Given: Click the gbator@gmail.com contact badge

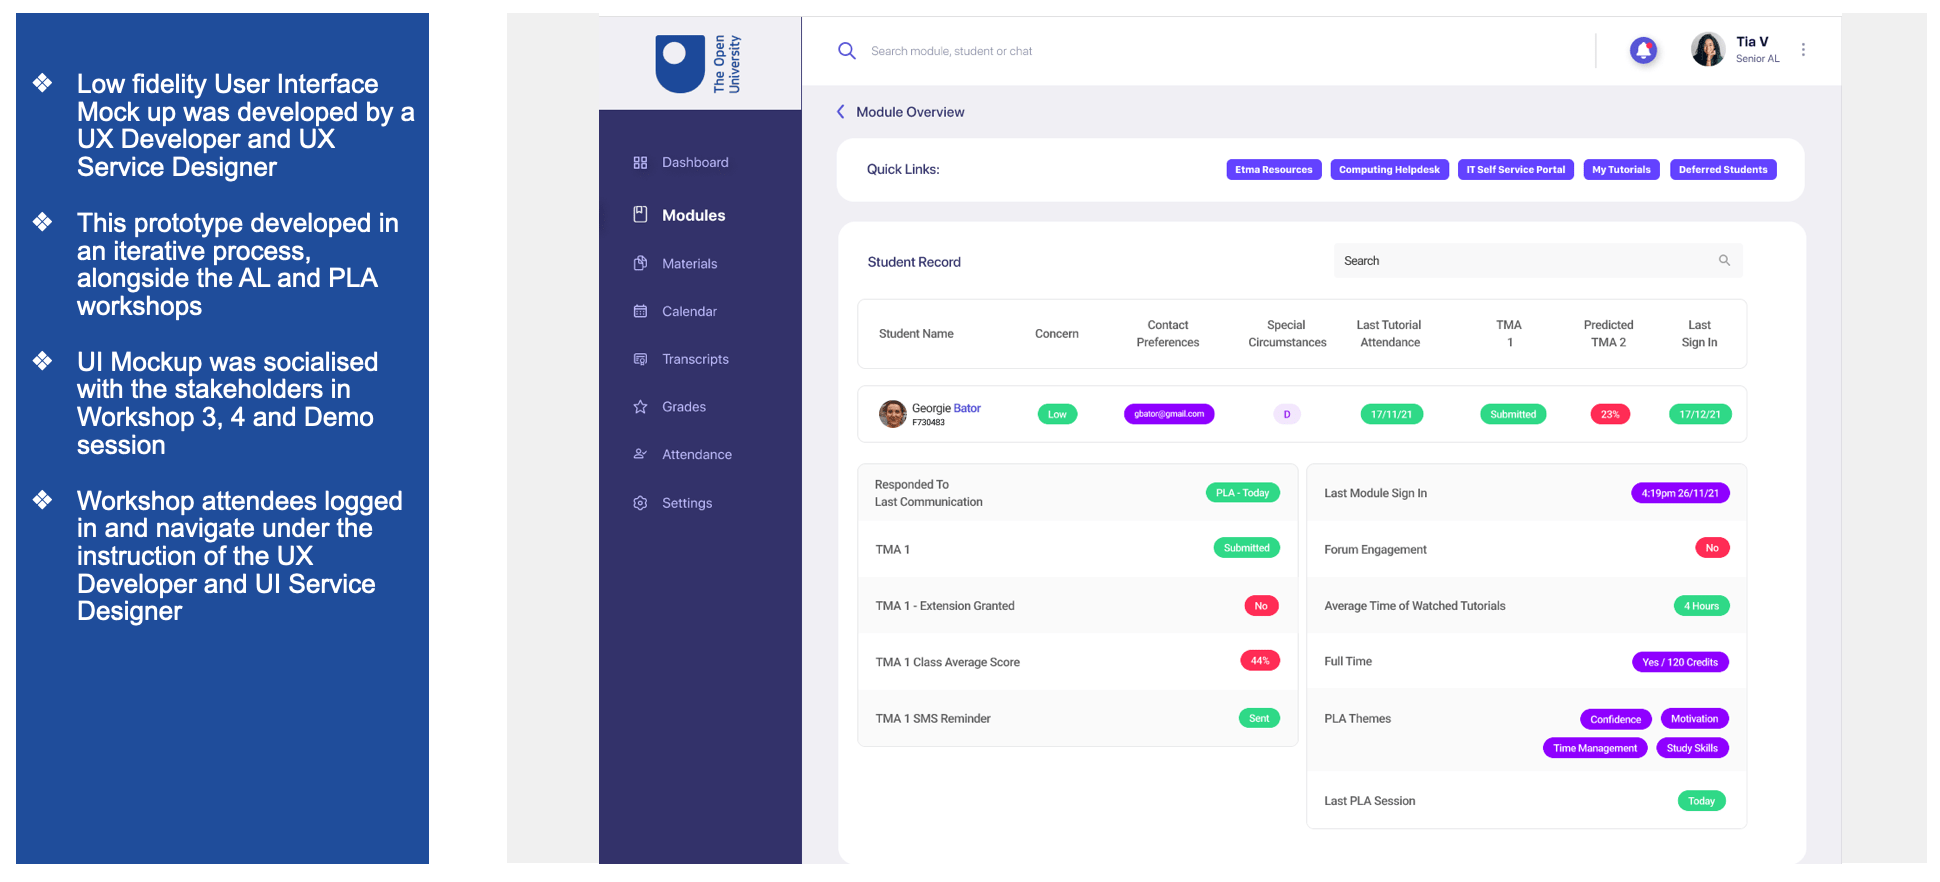Looking at the screenshot, I should 1168,414.
